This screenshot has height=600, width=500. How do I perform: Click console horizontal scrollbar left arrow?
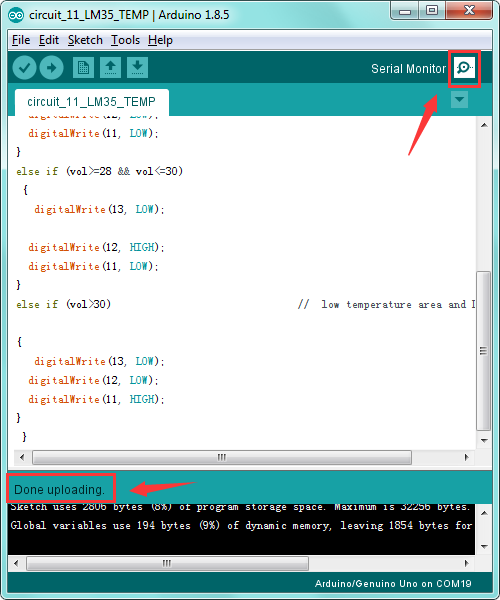[16, 563]
